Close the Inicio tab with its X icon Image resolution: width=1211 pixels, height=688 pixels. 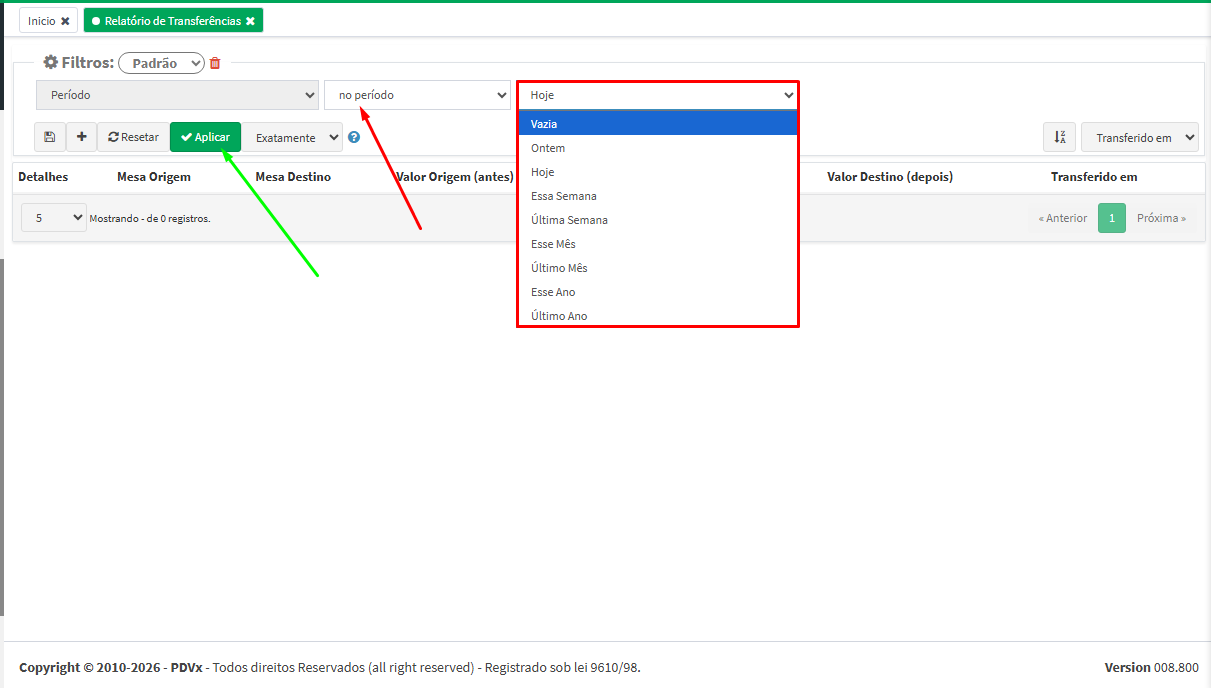click(65, 21)
